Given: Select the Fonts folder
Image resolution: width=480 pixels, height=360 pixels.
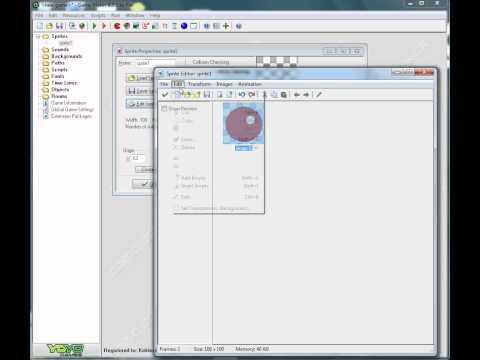Looking at the screenshot, I should coord(57,76).
